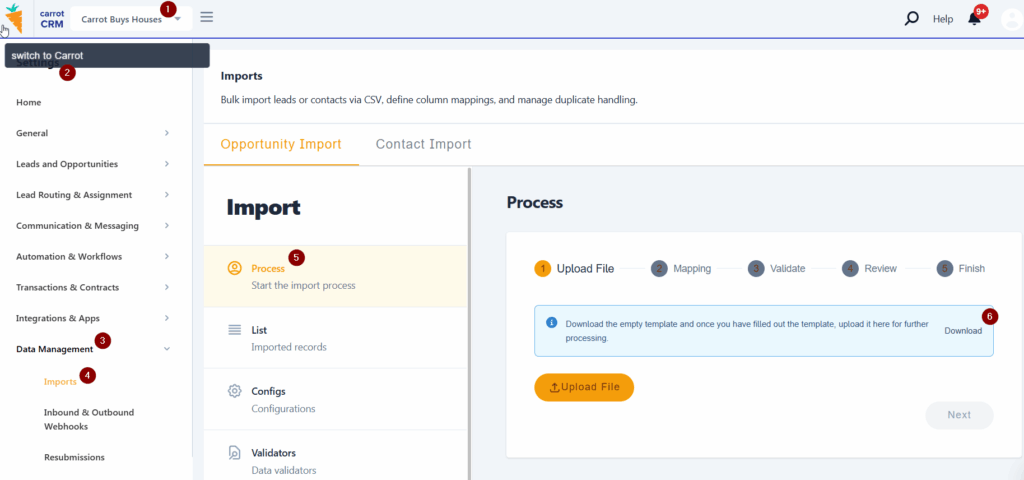
Task: Expand the Leads and Opportunities section
Action: (x=90, y=164)
